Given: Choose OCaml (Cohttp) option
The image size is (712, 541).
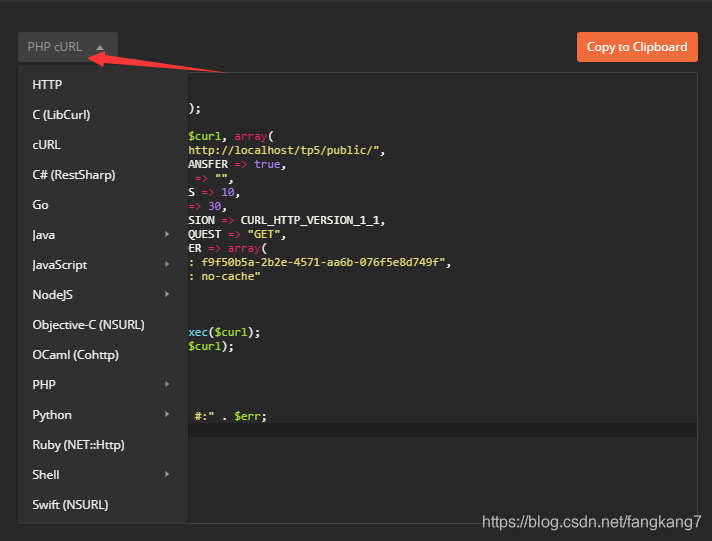Looking at the screenshot, I should (103, 355).
